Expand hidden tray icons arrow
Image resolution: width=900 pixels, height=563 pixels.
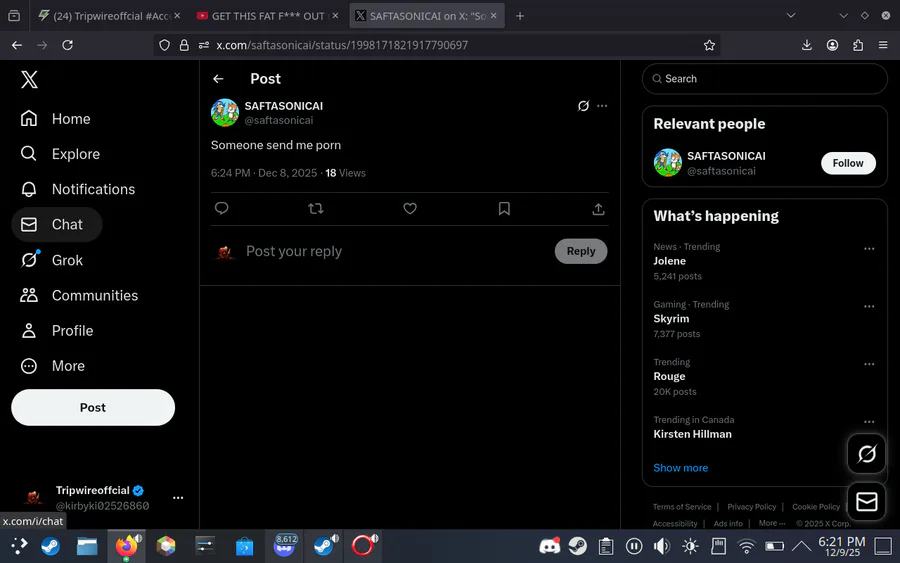coord(801,546)
